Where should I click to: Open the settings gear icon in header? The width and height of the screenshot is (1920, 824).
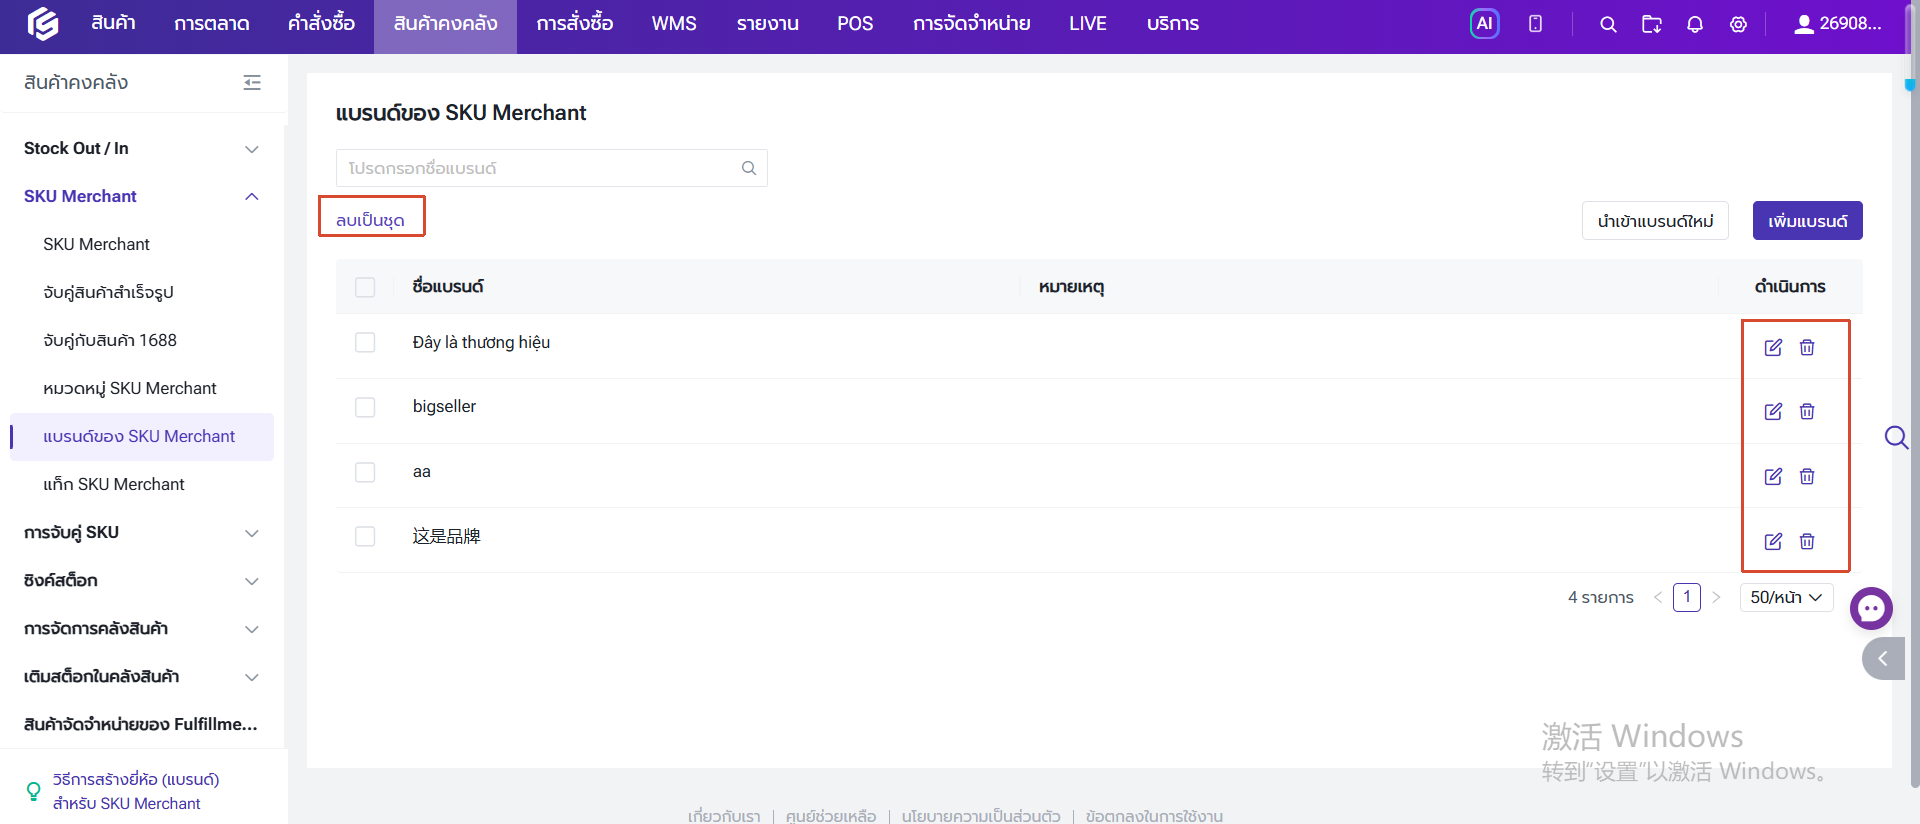(x=1738, y=24)
